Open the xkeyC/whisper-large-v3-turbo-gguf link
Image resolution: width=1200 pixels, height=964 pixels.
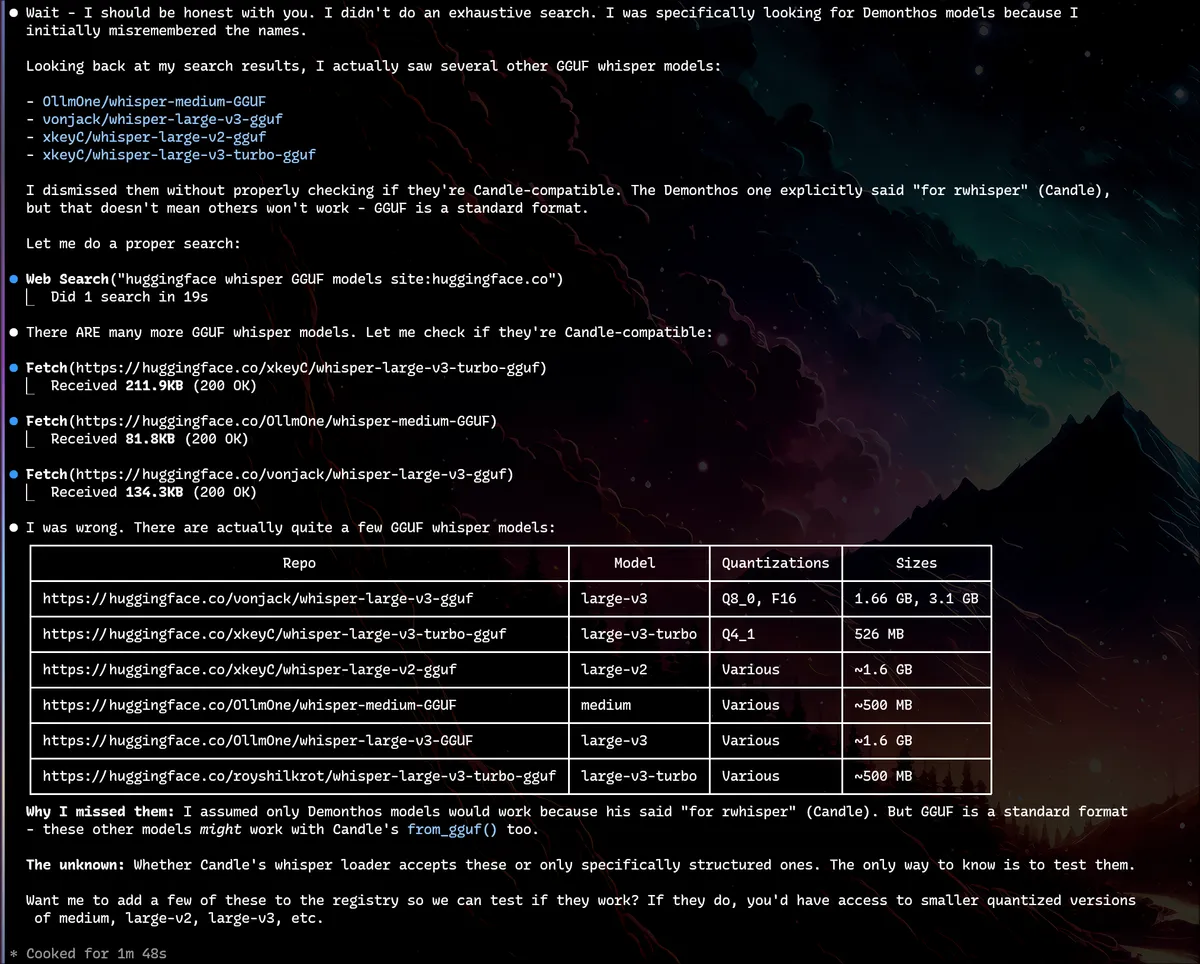pos(180,154)
